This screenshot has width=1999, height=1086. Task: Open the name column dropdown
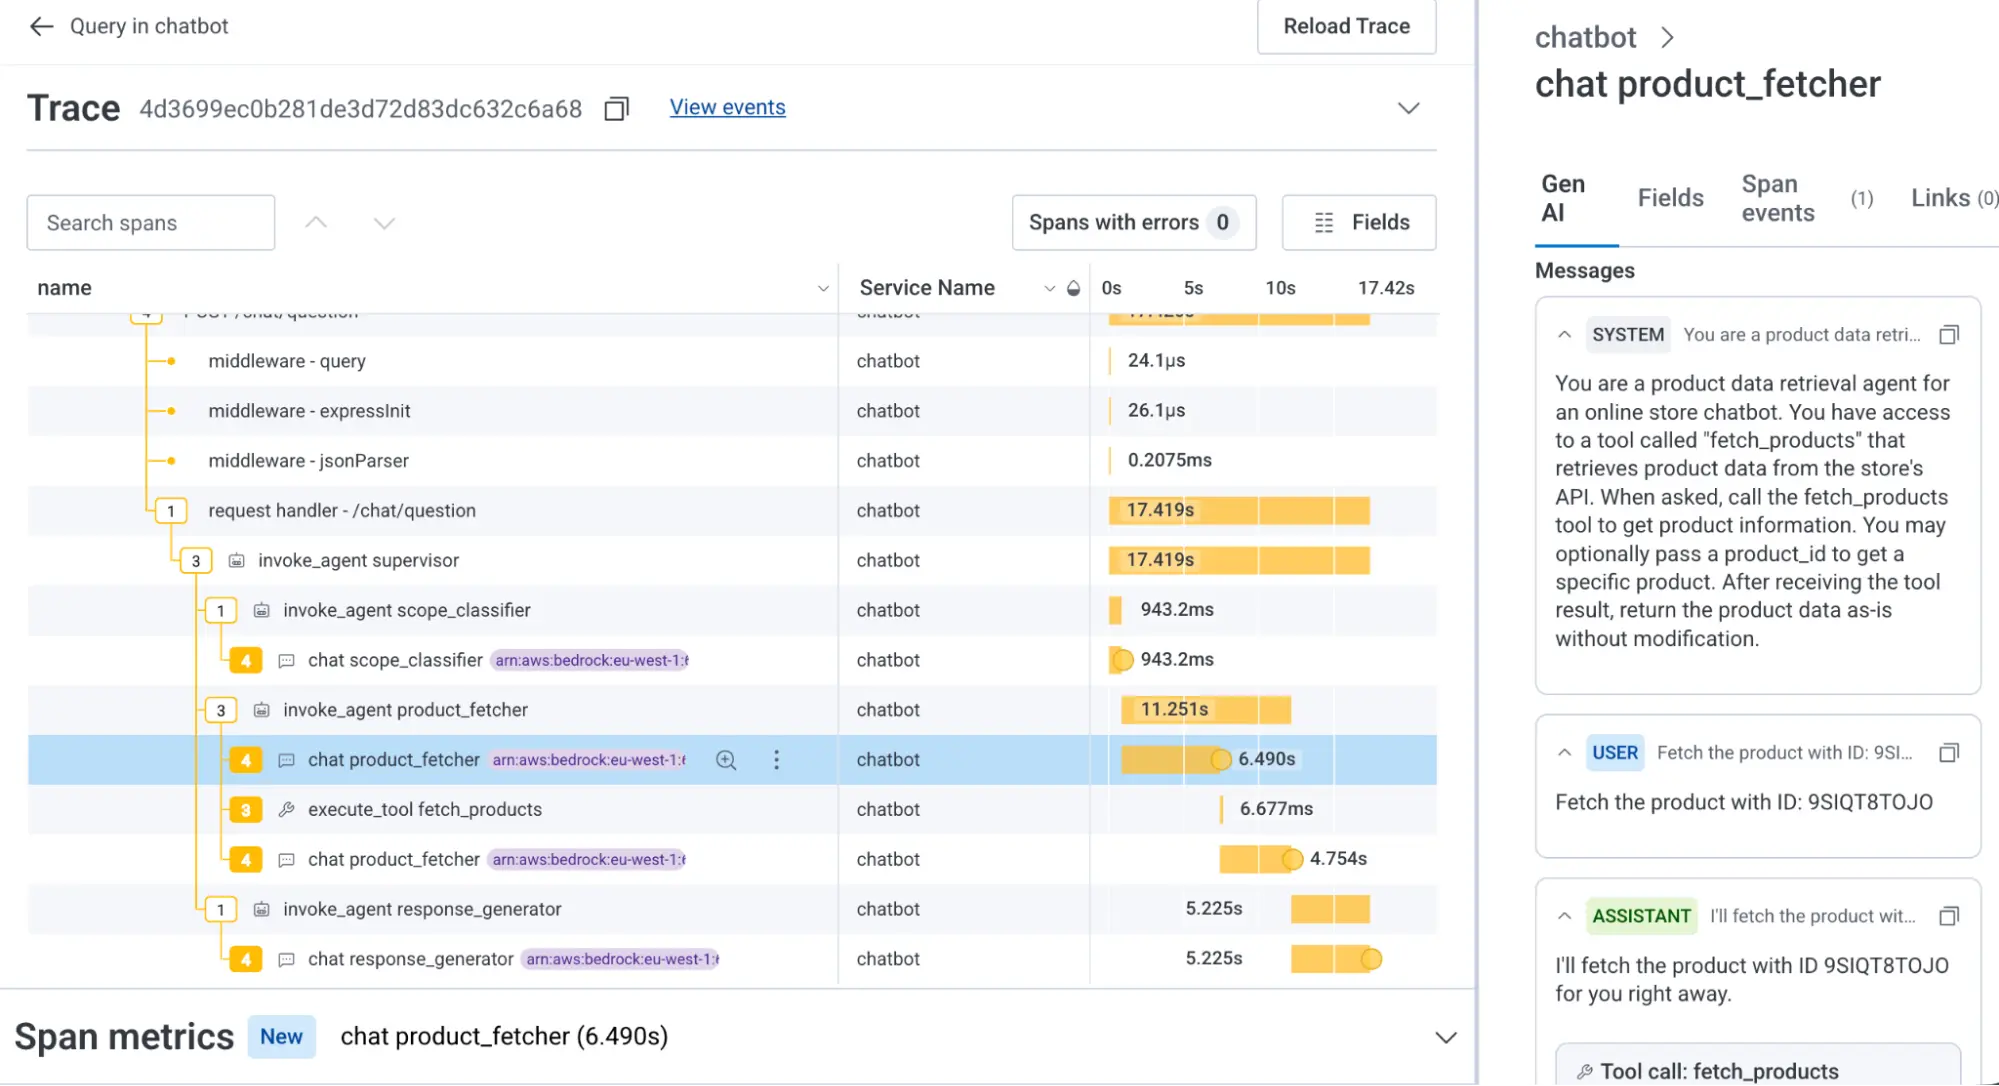823,287
